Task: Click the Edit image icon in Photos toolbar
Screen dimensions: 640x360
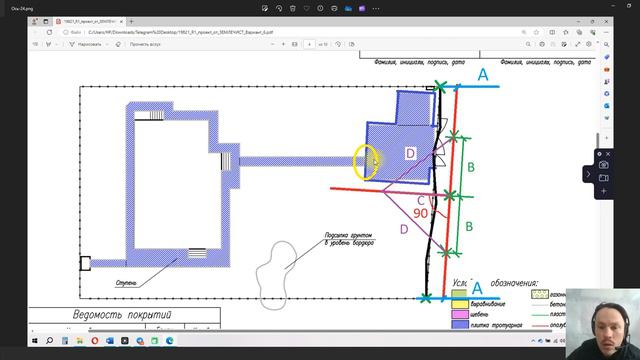Action: 265,8
